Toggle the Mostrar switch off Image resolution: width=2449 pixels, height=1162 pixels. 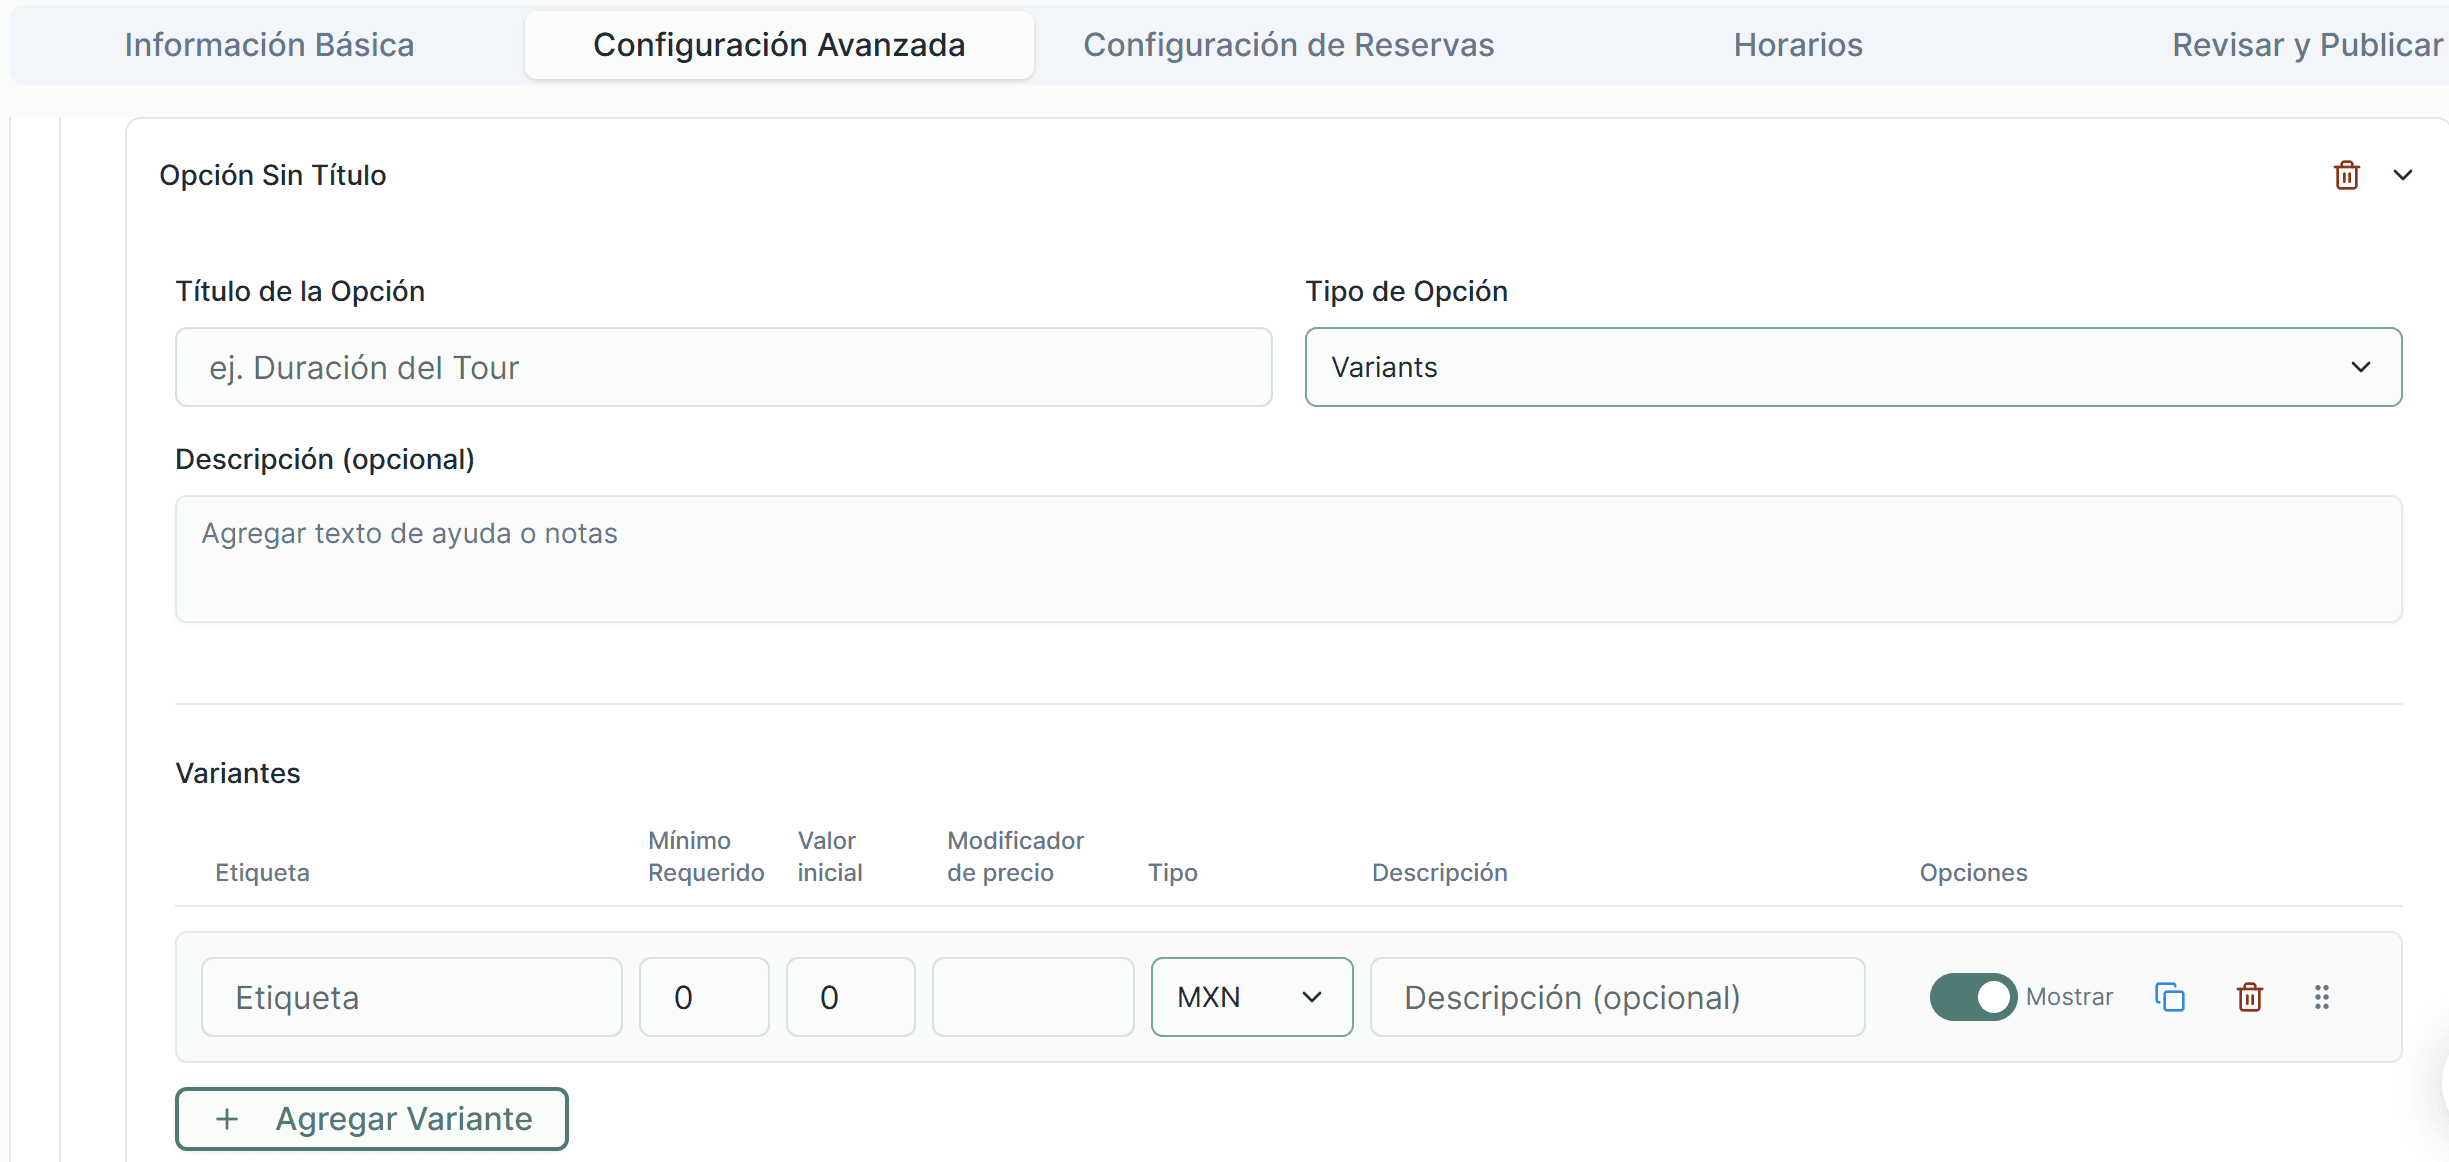[1972, 997]
